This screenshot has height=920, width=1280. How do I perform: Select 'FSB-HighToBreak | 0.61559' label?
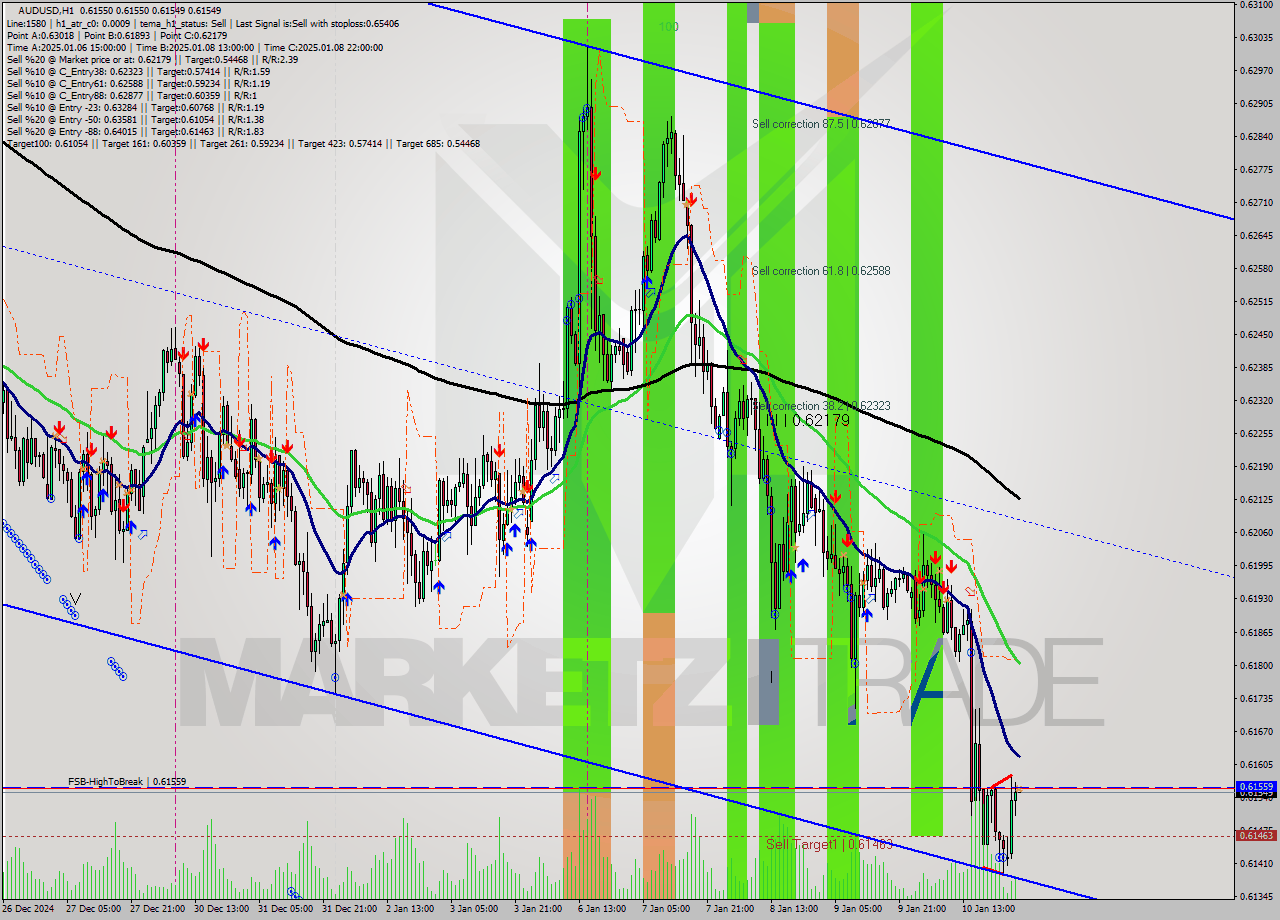tap(127, 781)
